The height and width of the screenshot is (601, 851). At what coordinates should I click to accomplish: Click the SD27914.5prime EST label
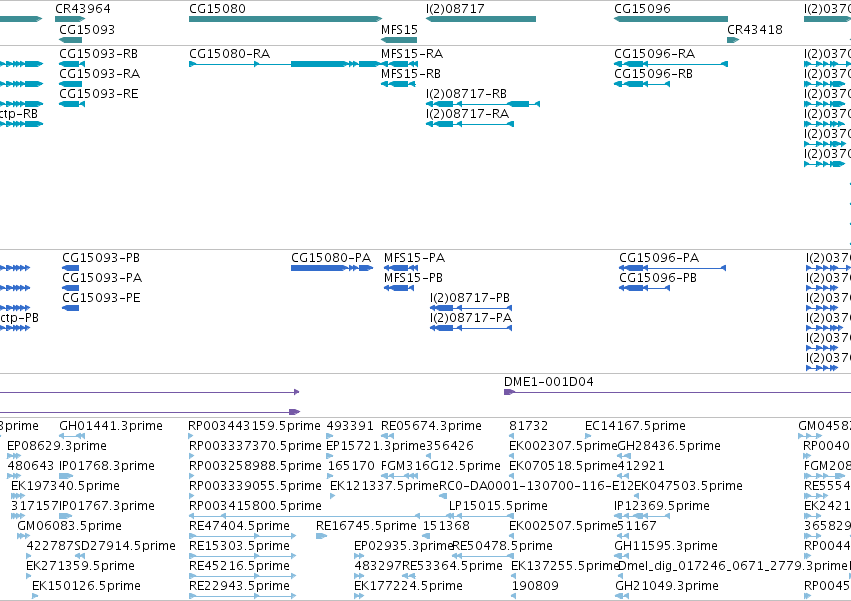(125, 546)
